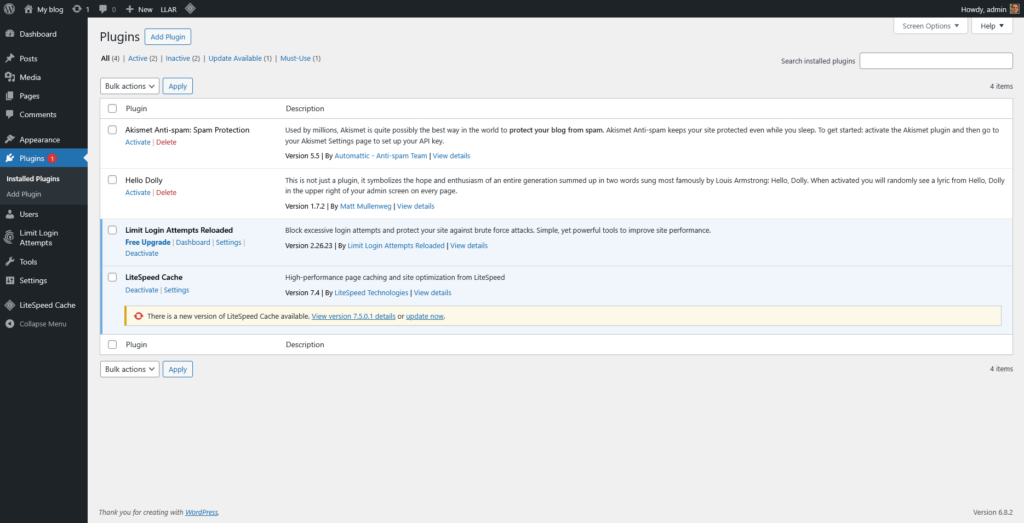This screenshot has width=1024, height=523.
Task: Check the Akismet Anti-spam plugin checkbox
Action: pos(112,130)
